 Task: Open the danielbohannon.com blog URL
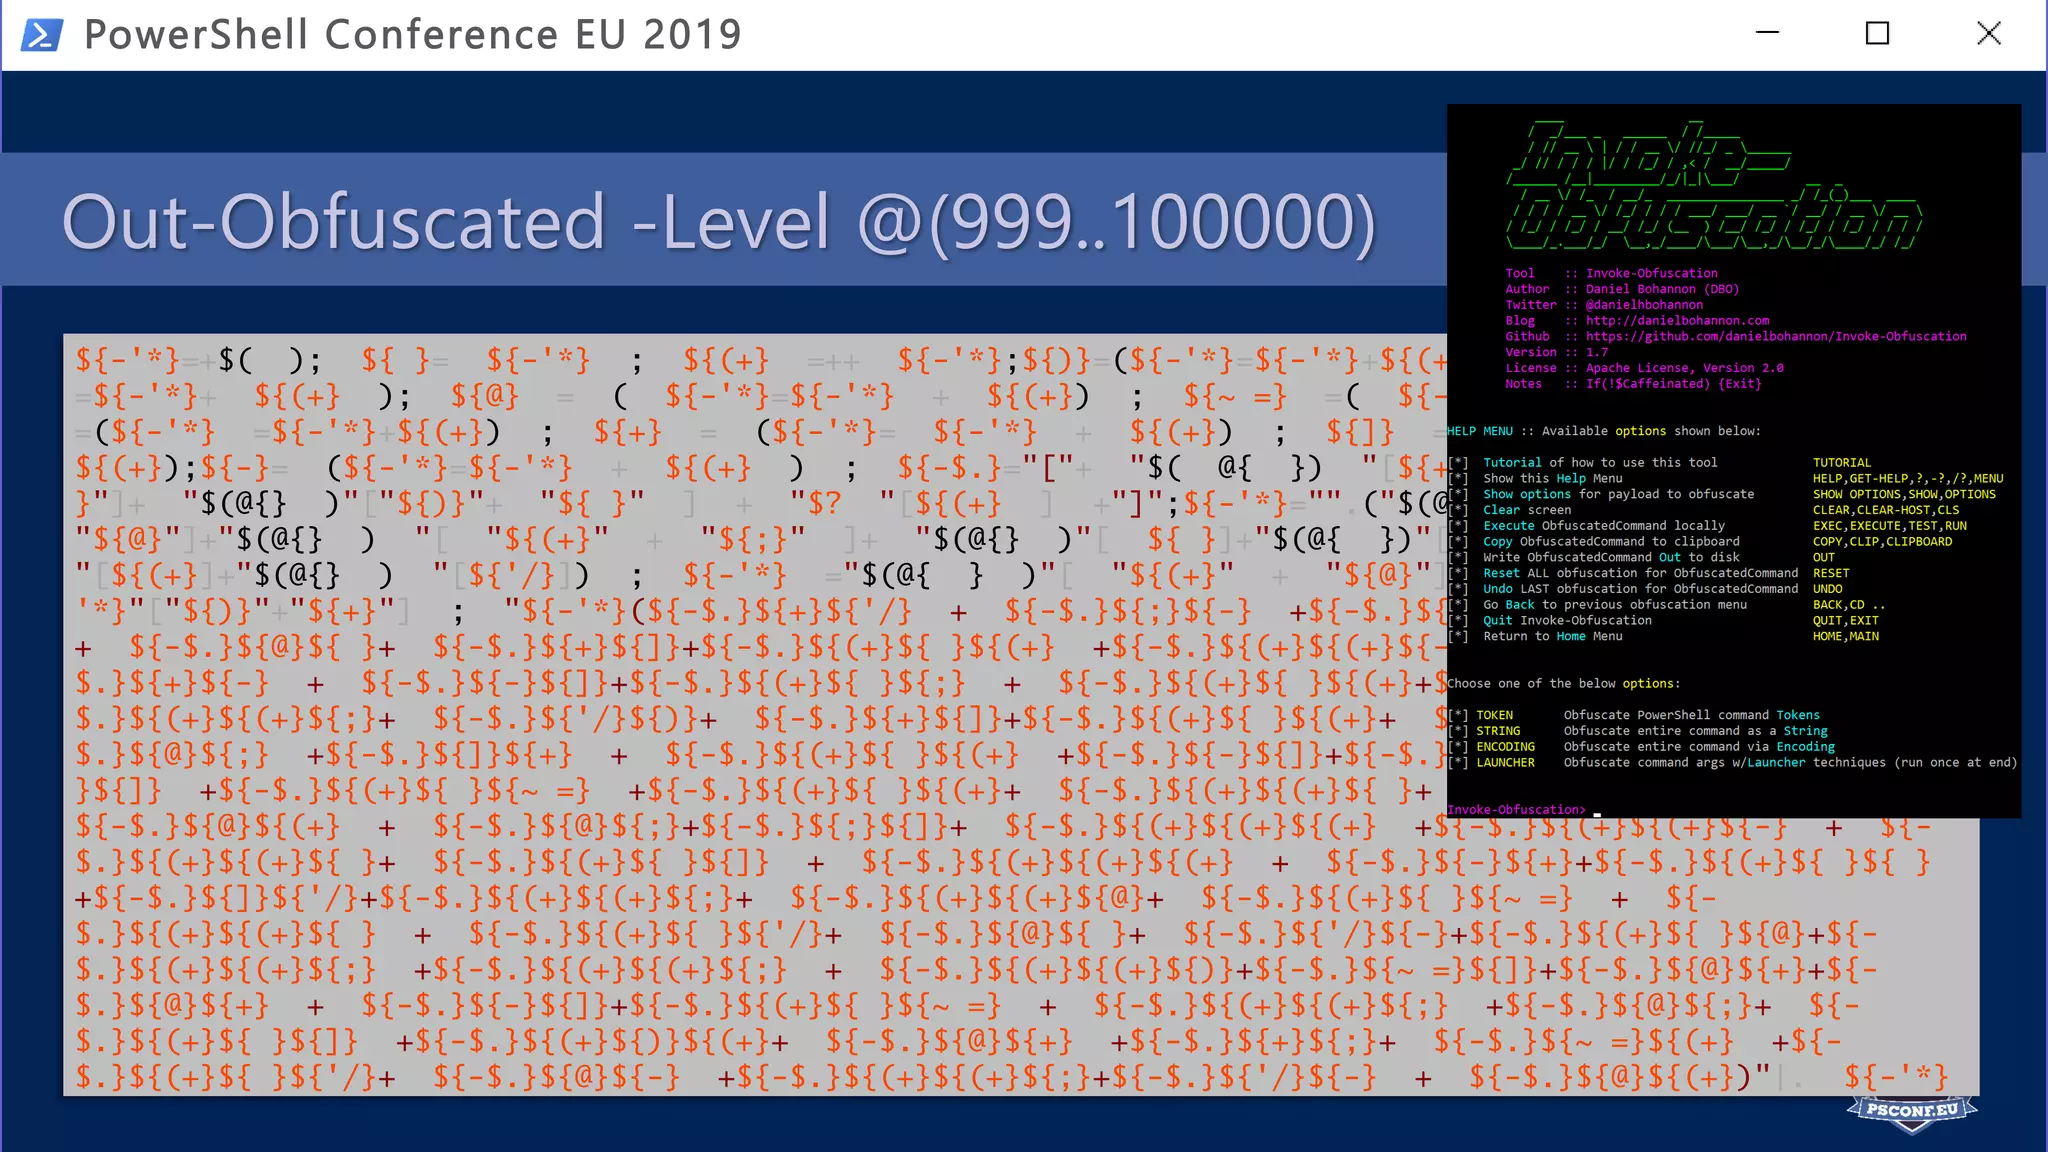pos(1677,321)
